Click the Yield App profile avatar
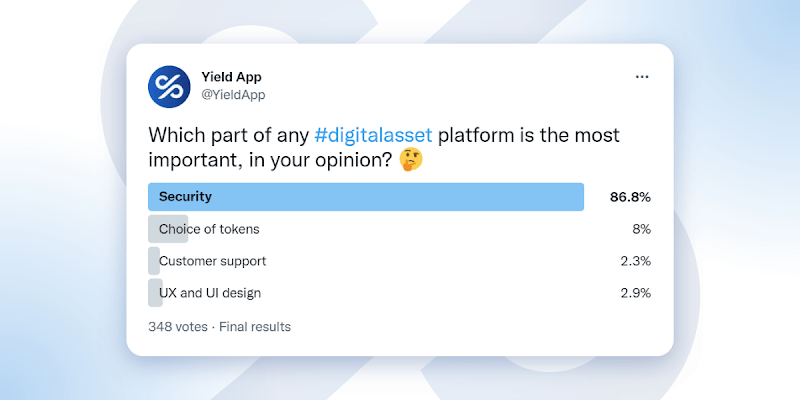This screenshot has width=800, height=400. [169, 86]
